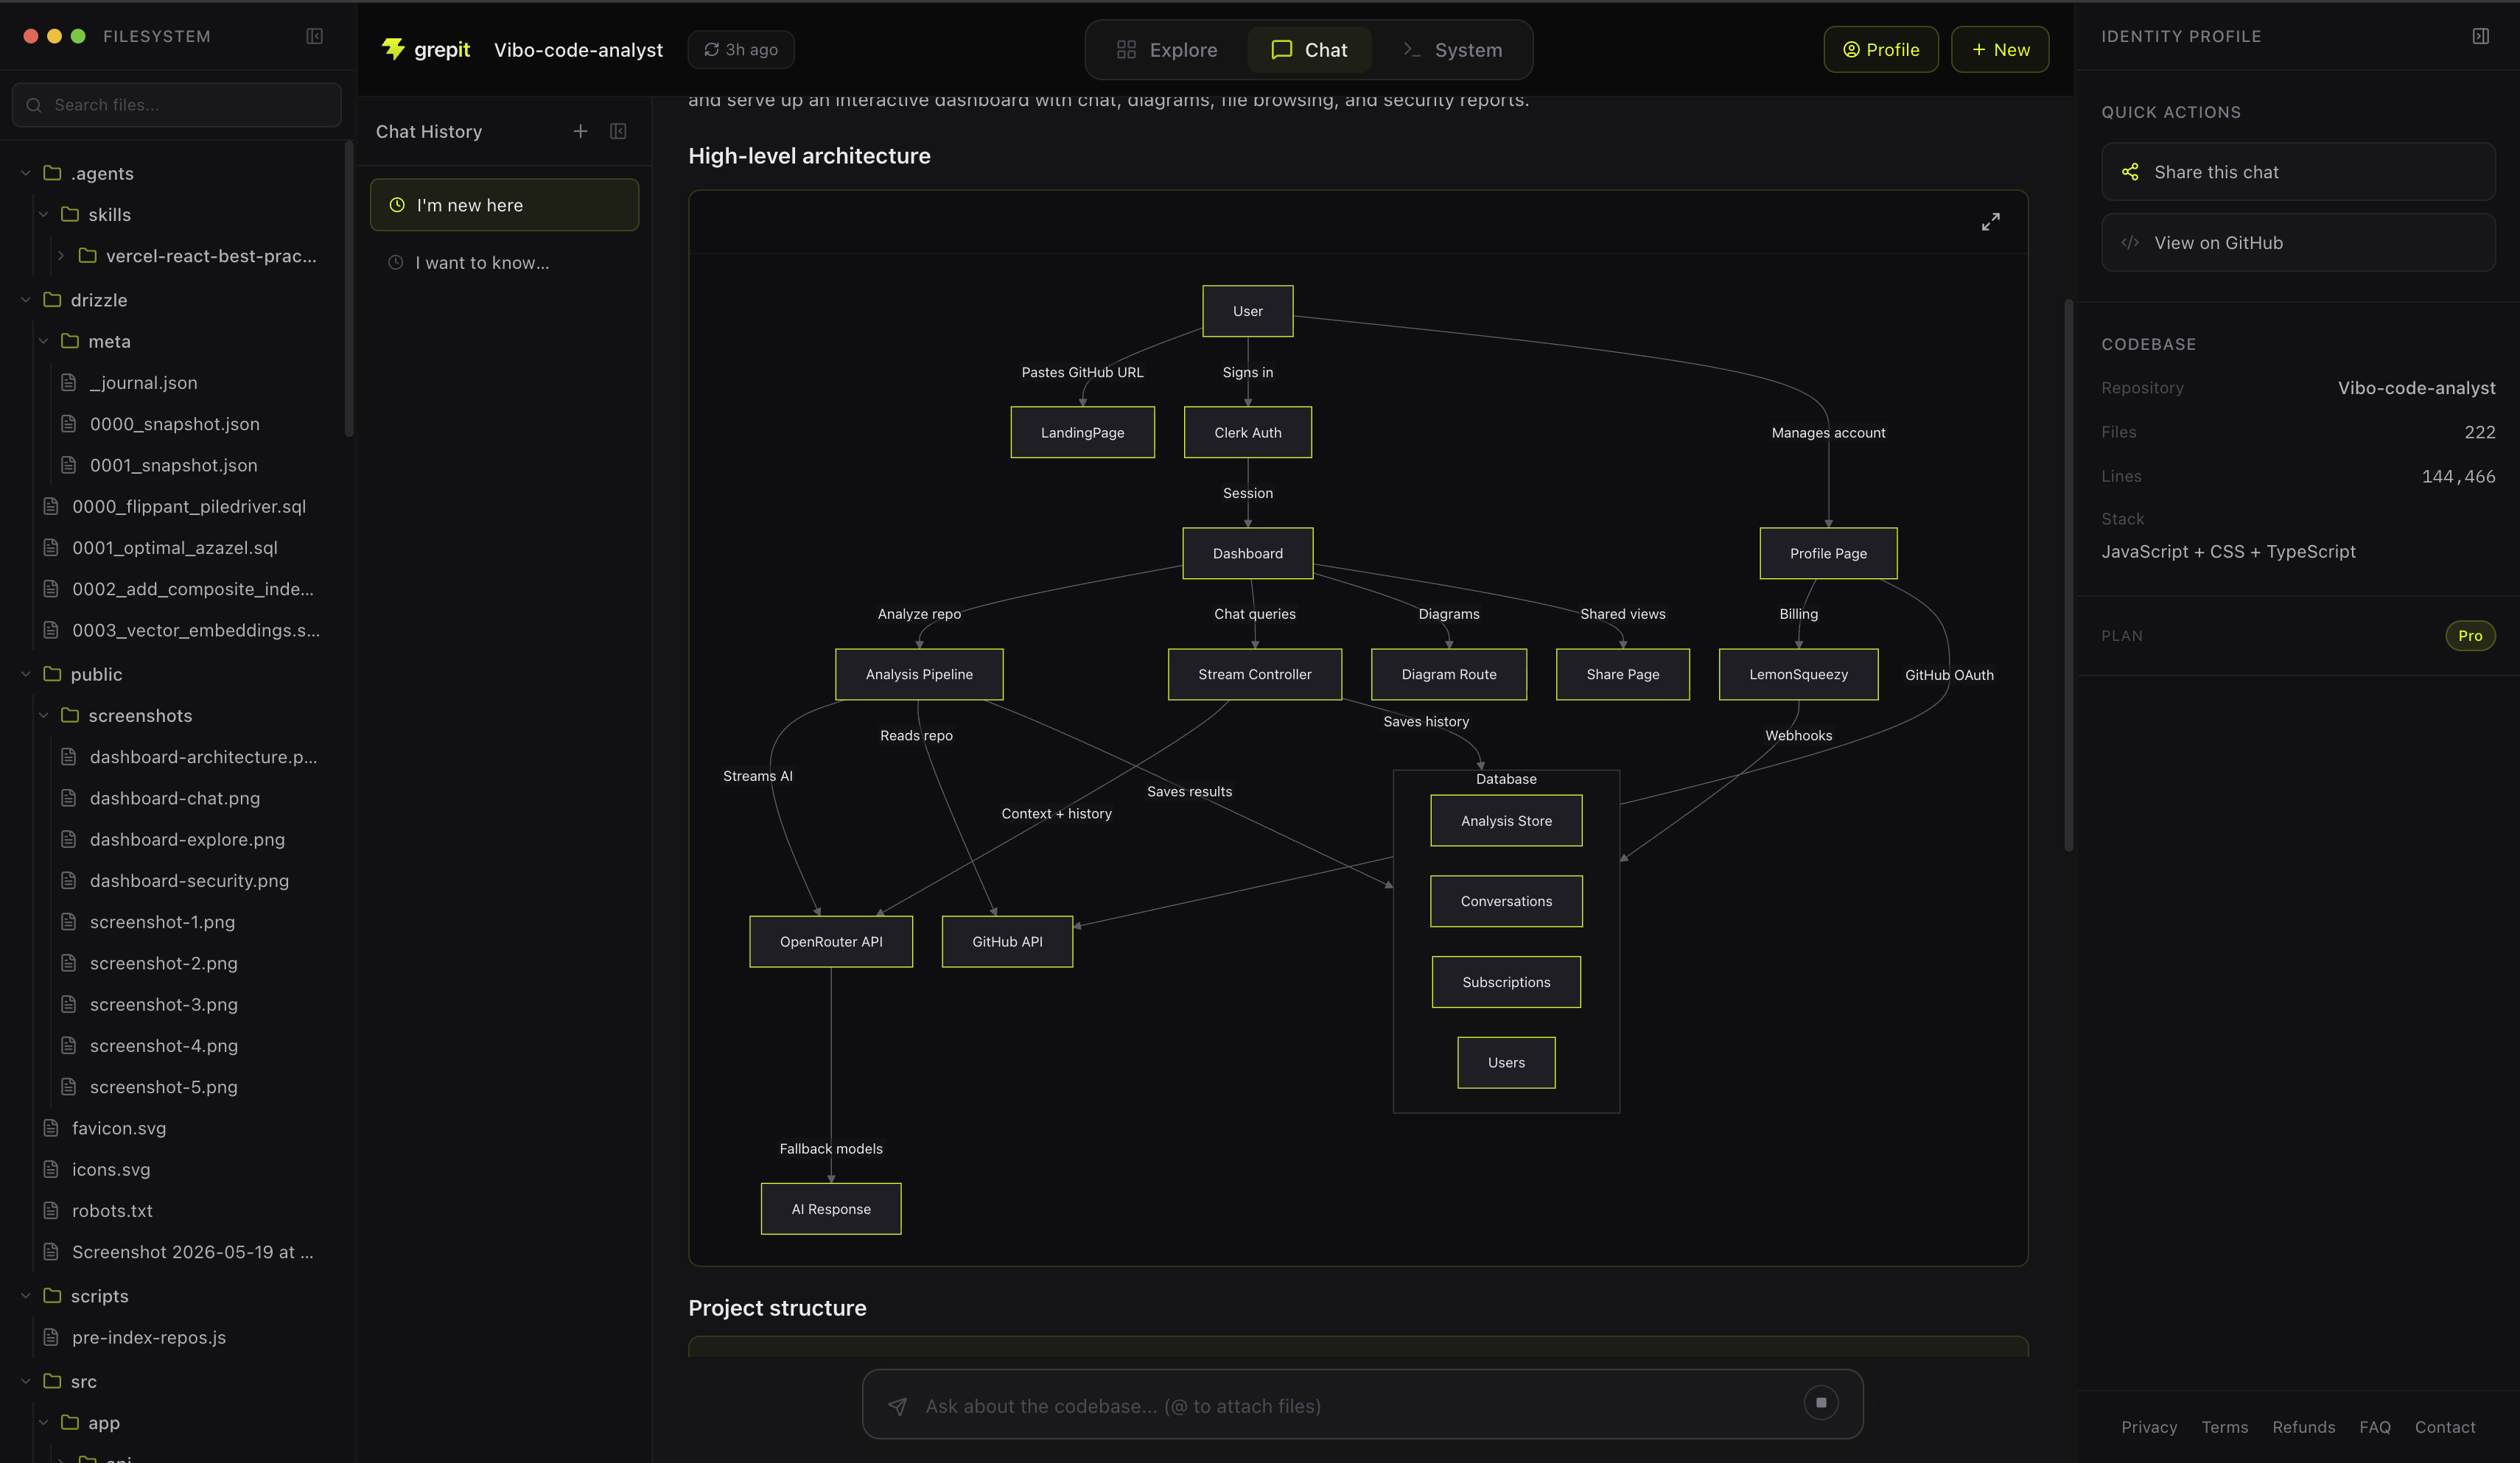This screenshot has width=2520, height=1463.
Task: Click the send paper-plane icon
Action: click(x=898, y=1406)
